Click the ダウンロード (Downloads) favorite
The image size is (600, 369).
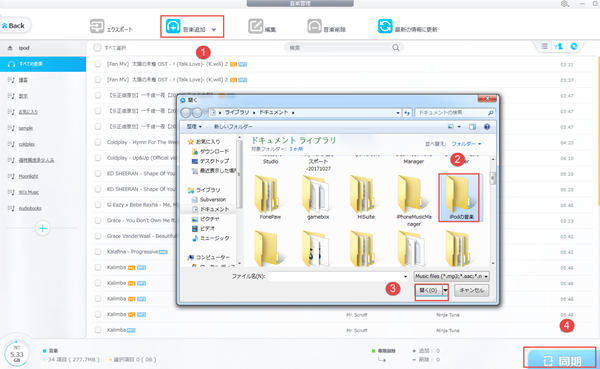[x=210, y=152]
